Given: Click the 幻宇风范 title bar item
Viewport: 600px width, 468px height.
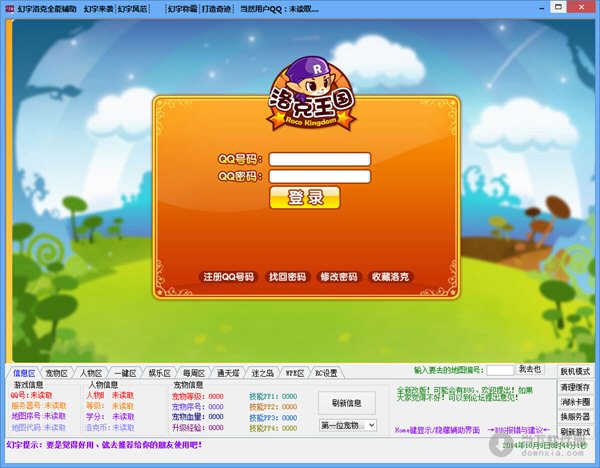Looking at the screenshot, I should pyautogui.click(x=132, y=8).
